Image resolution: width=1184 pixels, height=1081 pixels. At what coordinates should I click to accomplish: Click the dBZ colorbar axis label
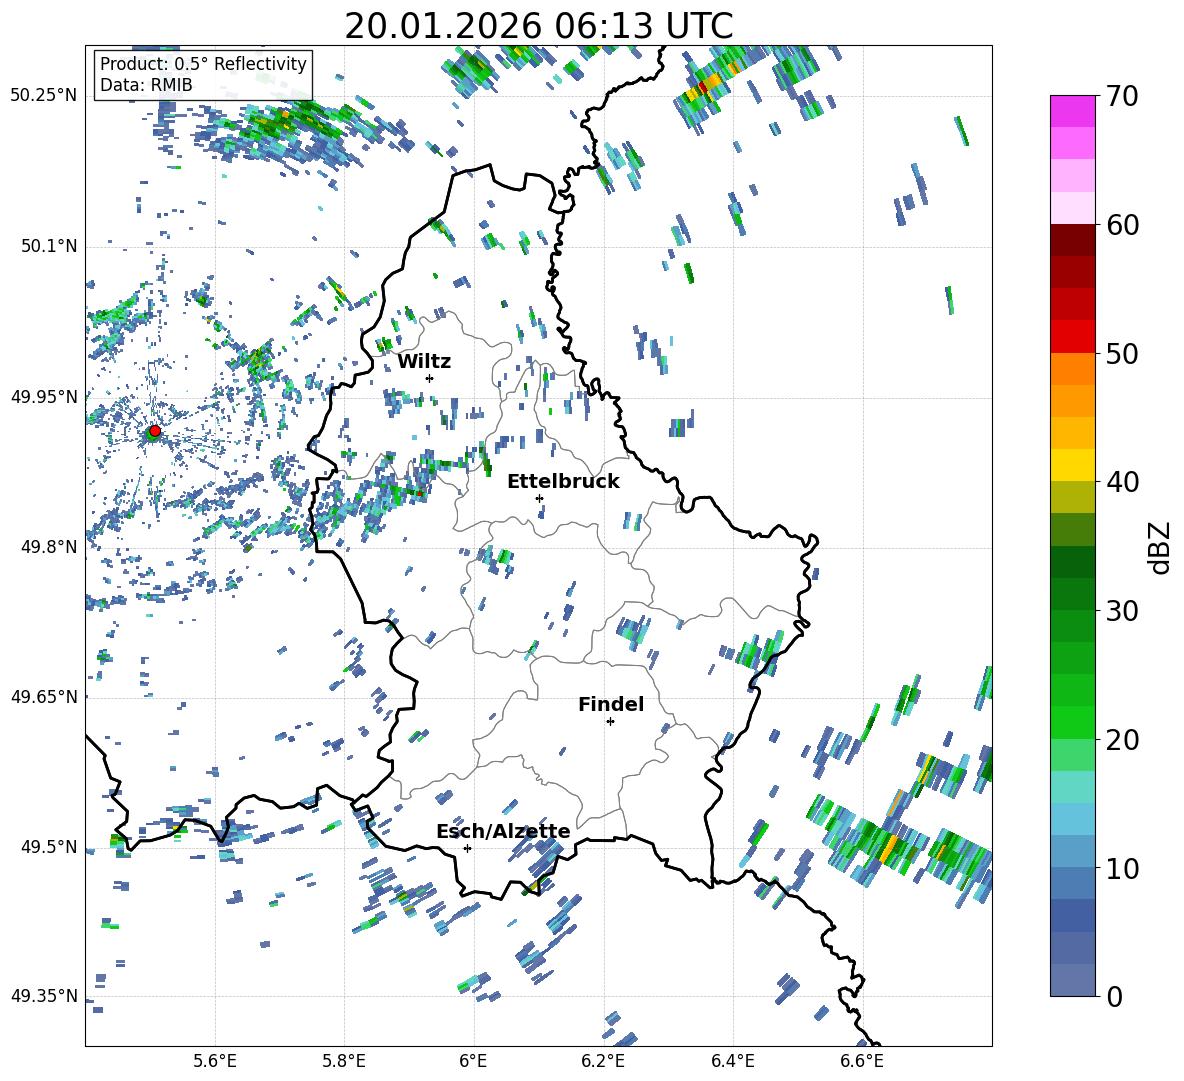(1160, 547)
